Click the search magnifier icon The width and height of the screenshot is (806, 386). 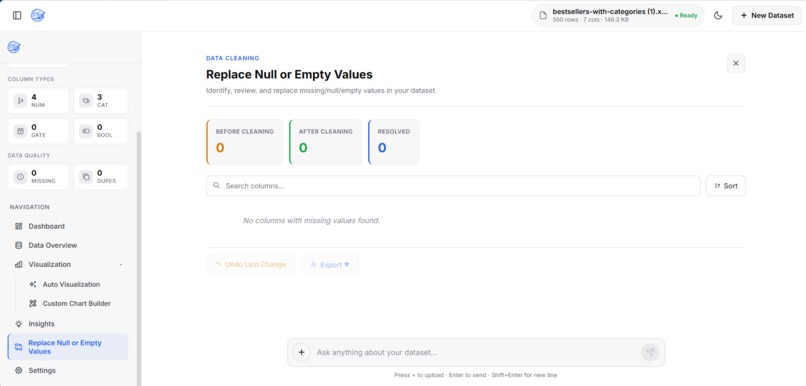pos(216,186)
